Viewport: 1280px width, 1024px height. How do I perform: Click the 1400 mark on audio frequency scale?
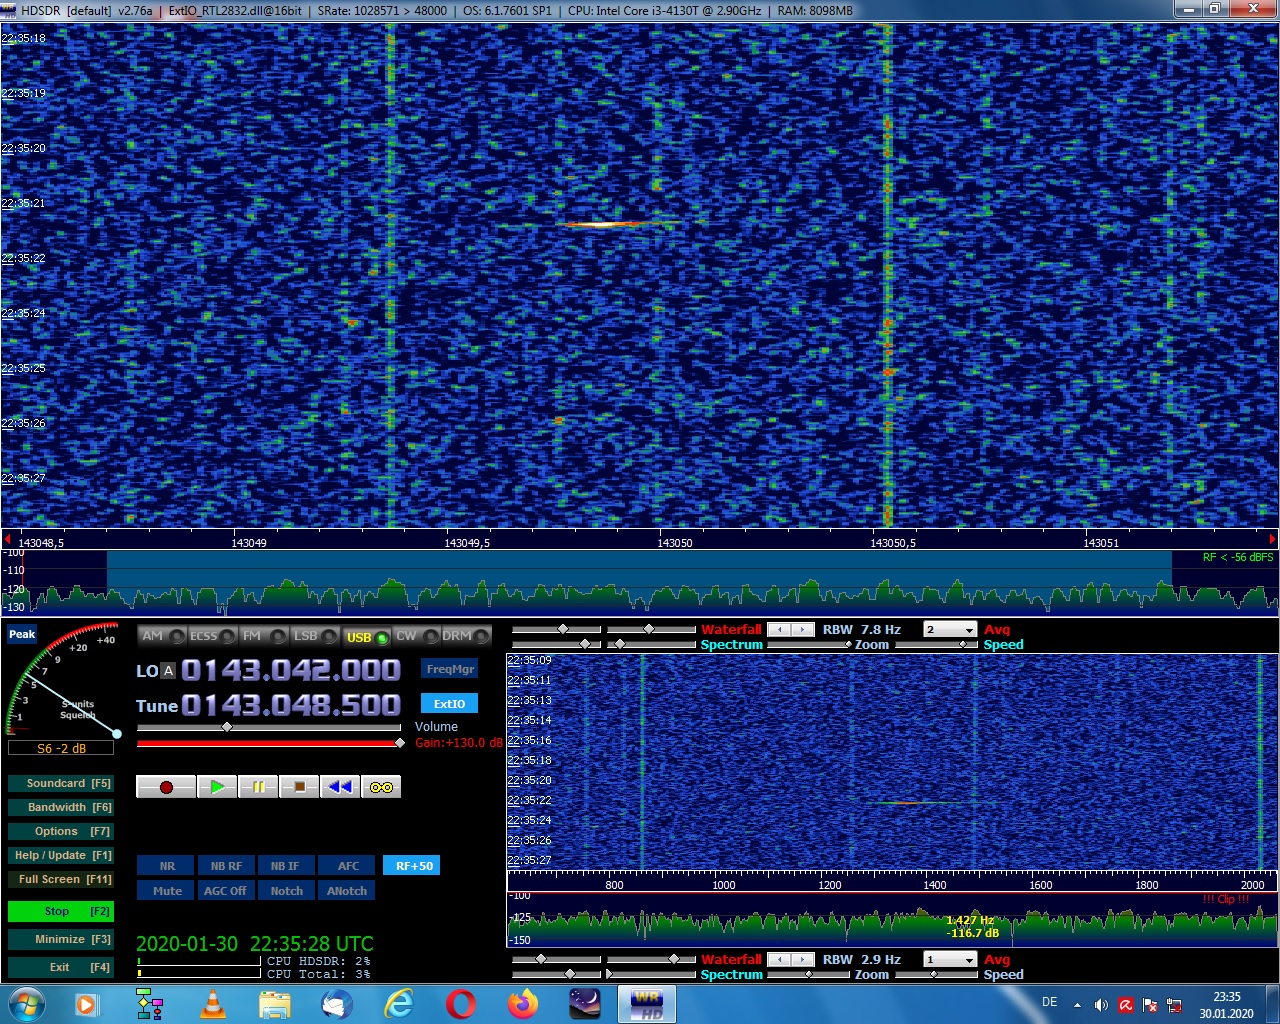tap(935, 885)
